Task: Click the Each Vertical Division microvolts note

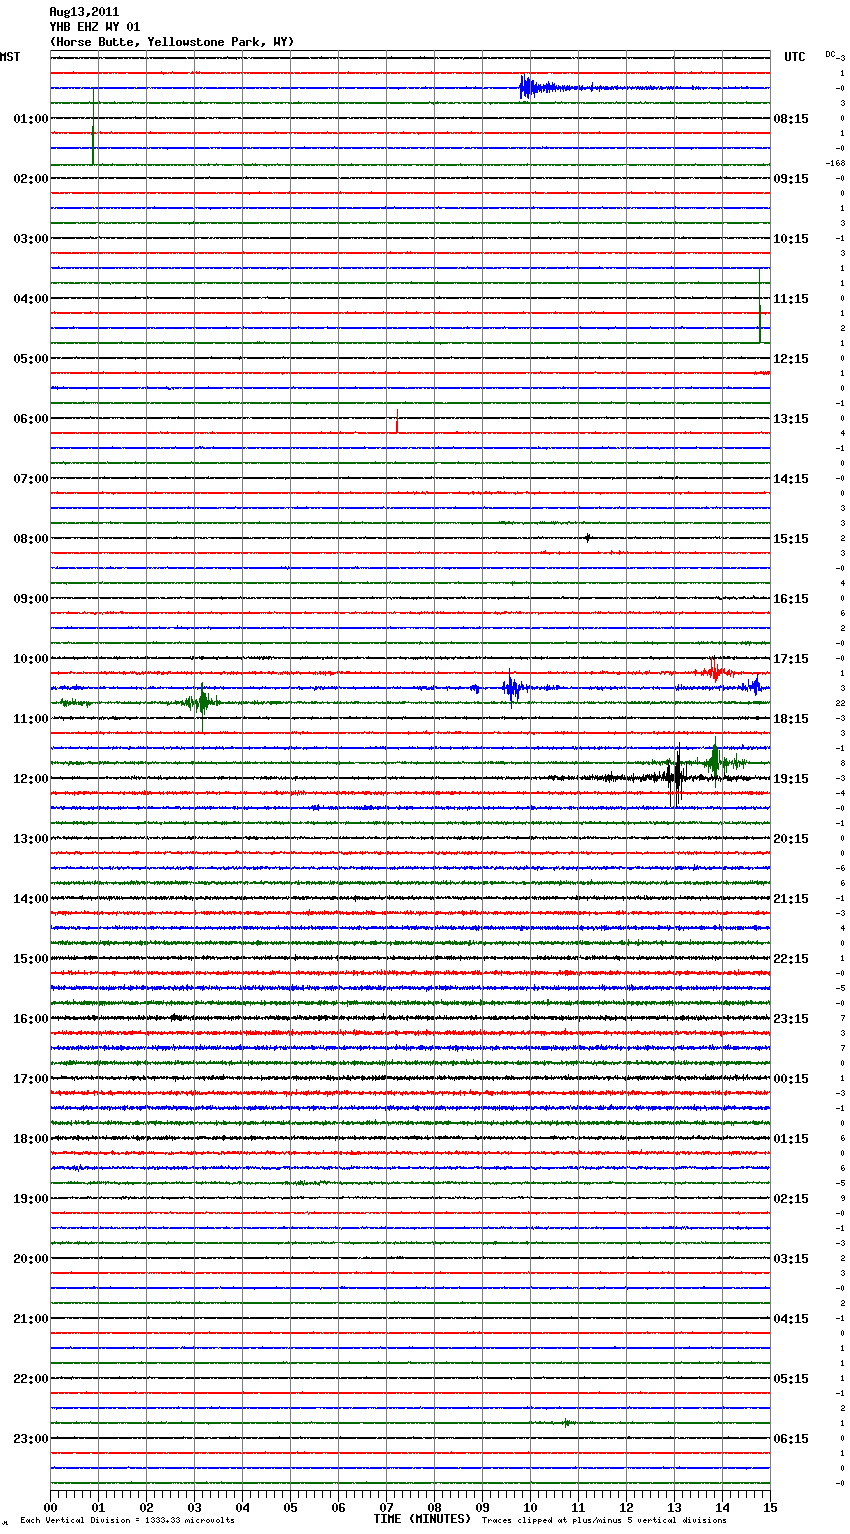Action: tap(127, 1521)
